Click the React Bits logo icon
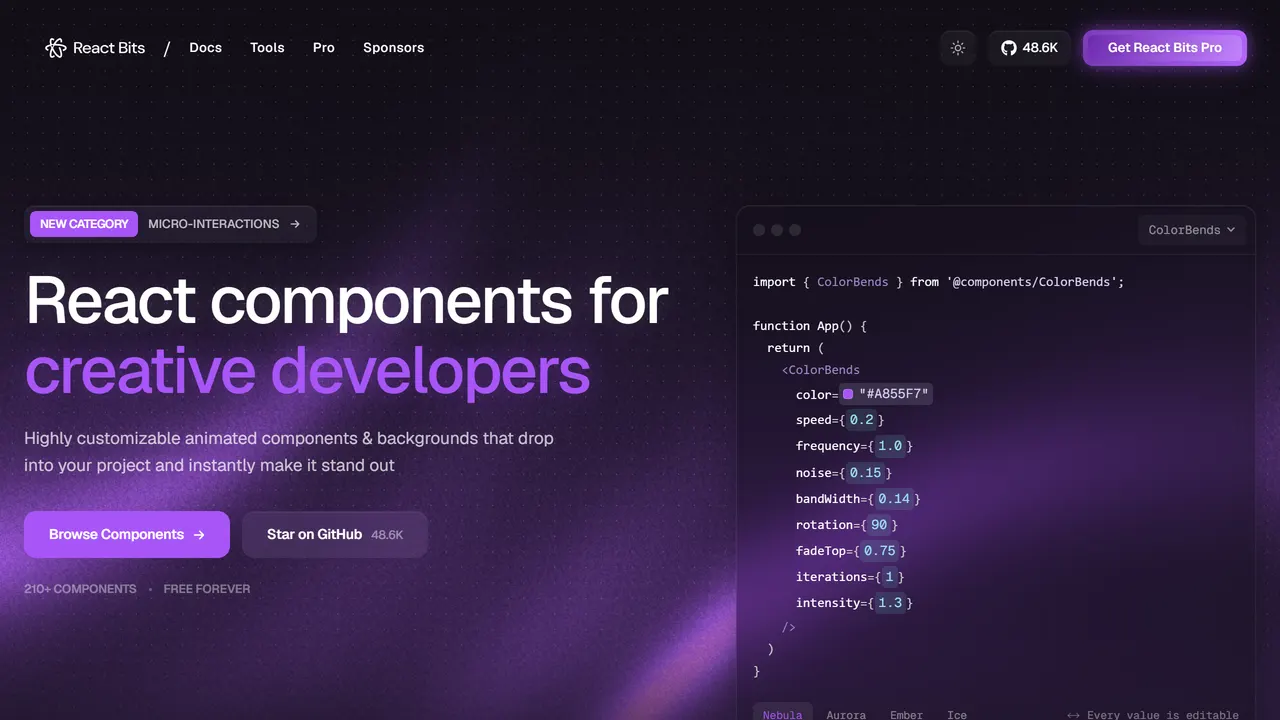 click(x=55, y=48)
